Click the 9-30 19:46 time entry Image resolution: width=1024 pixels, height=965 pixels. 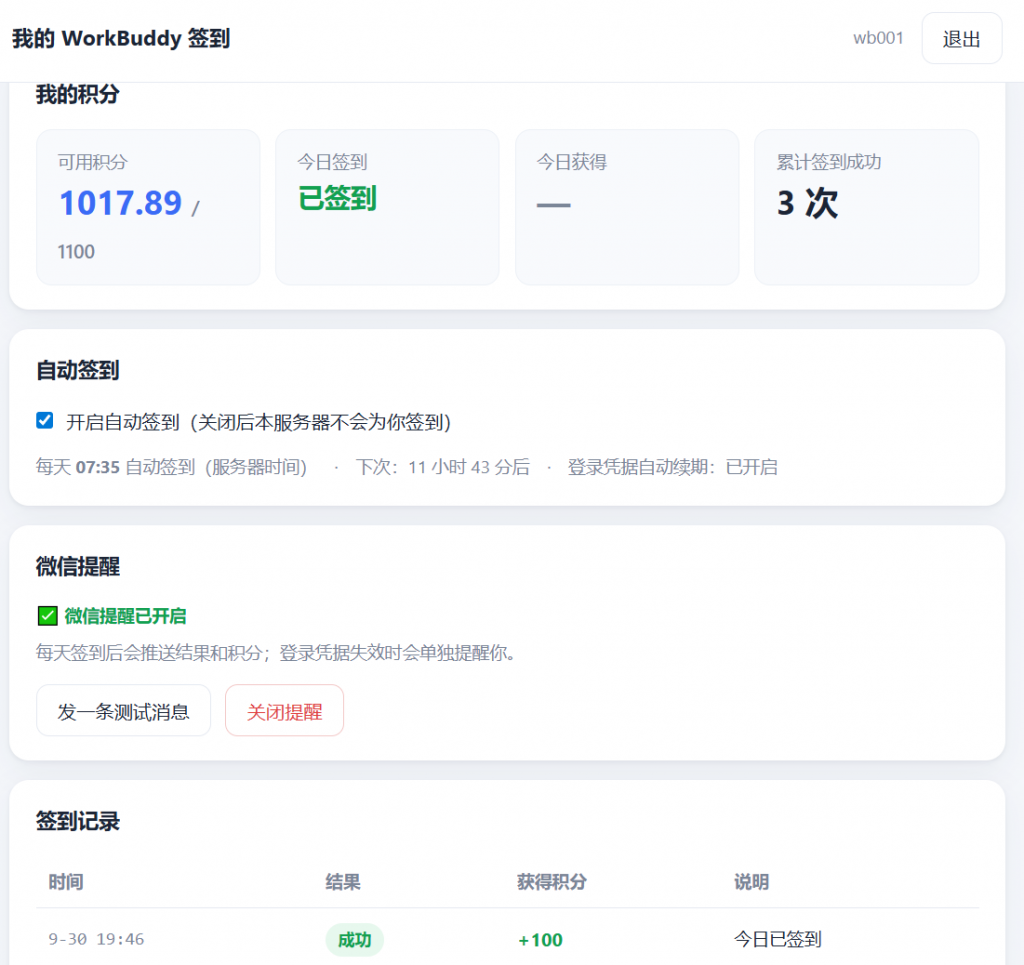click(x=96, y=939)
